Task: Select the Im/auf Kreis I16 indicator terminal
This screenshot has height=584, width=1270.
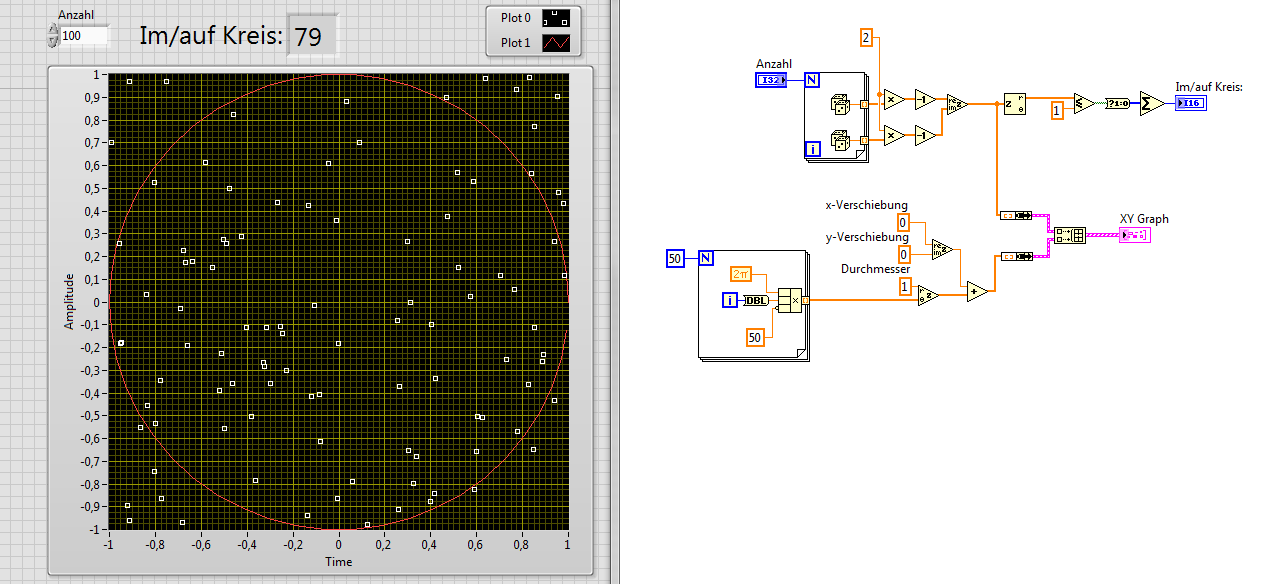Action: click(x=1190, y=103)
